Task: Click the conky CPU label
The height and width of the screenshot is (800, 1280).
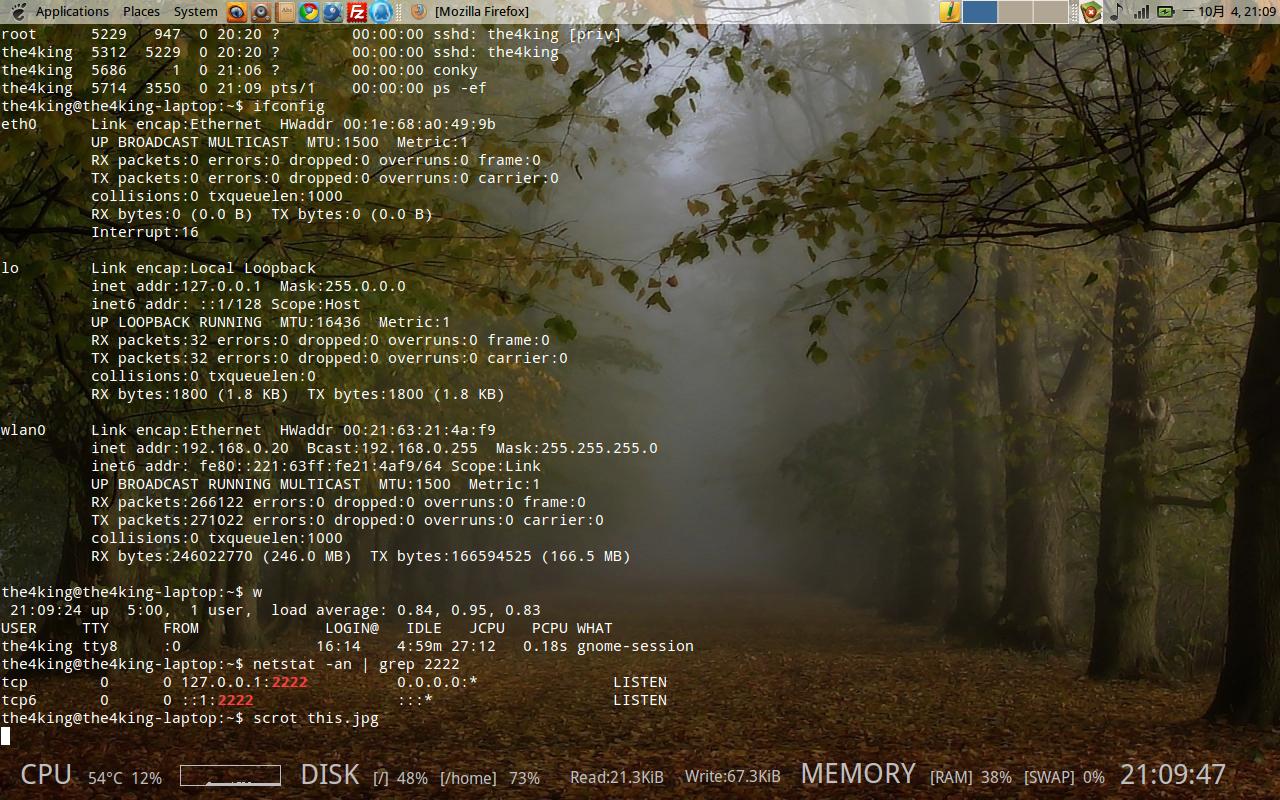Action: (46, 775)
